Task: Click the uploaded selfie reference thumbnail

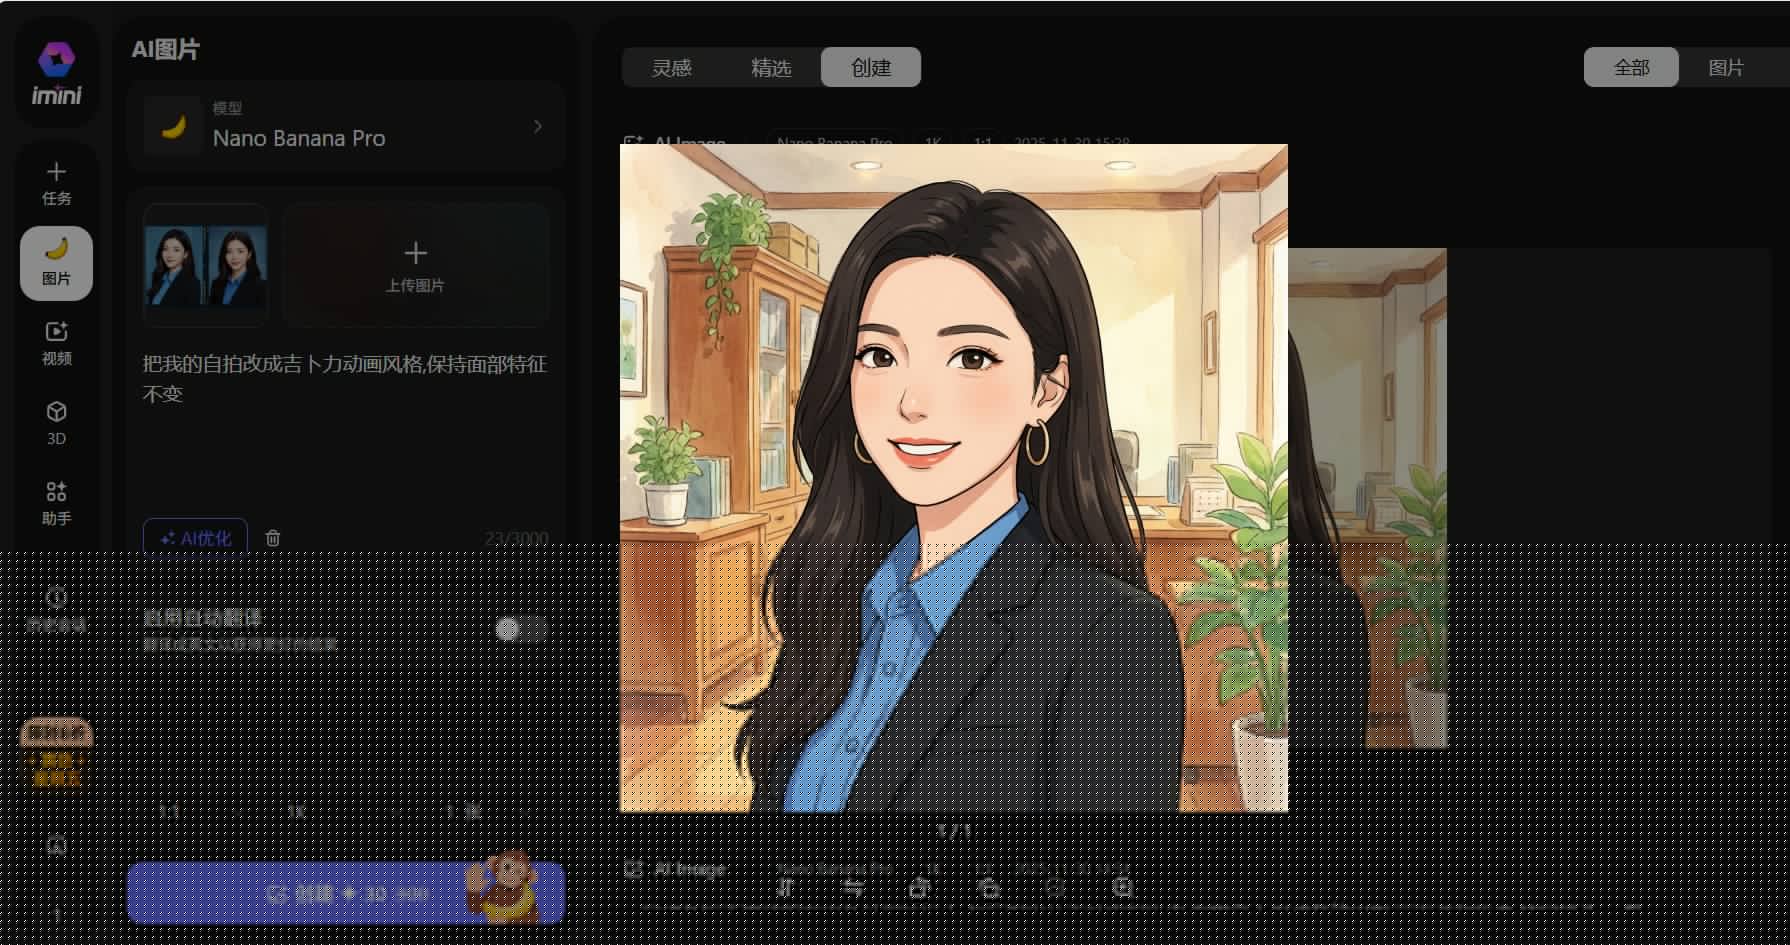Action: 205,265
